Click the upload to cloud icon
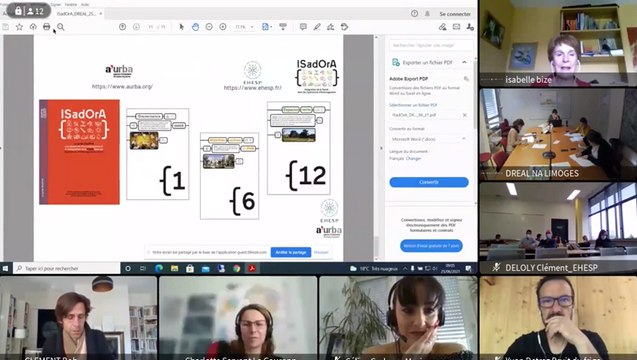Viewport: 637px width, 360px height. click(x=33, y=27)
